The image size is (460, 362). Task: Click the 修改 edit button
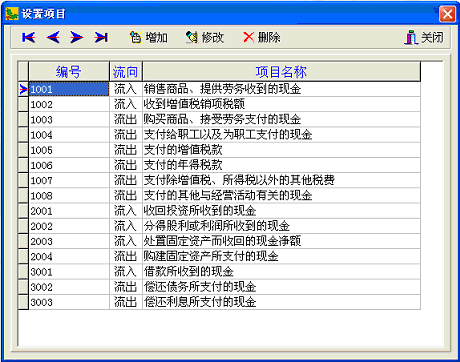pyautogui.click(x=205, y=37)
